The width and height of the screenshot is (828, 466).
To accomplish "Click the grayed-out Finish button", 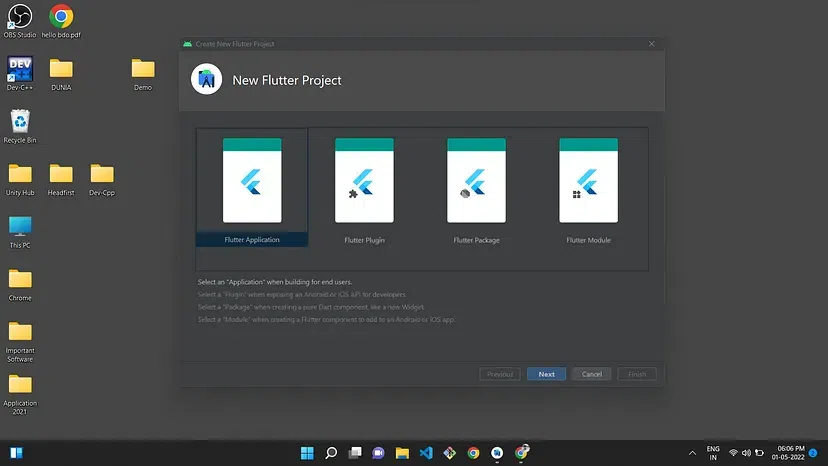I will (637, 374).
